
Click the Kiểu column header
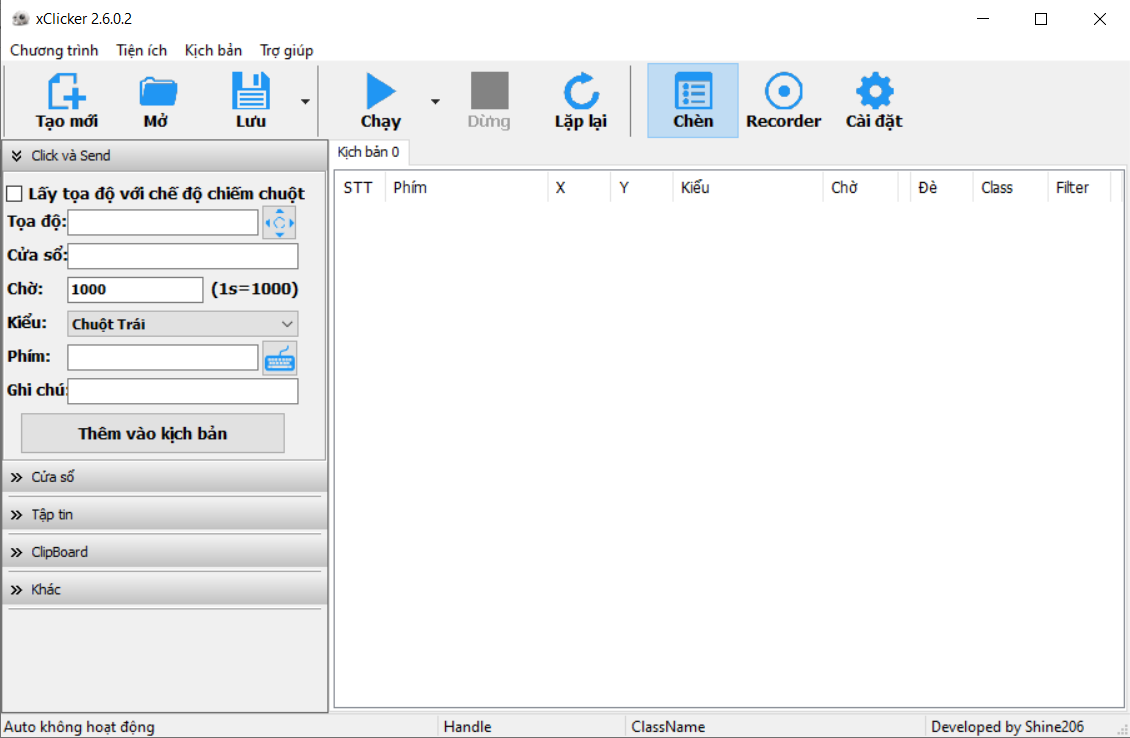pyautogui.click(x=747, y=188)
